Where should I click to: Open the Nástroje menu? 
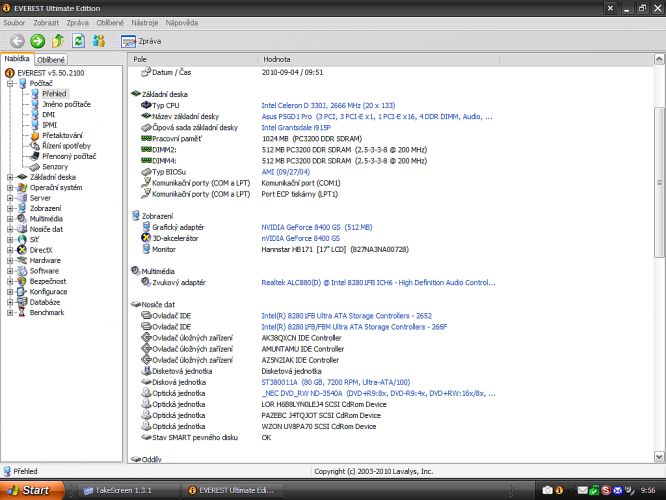tap(144, 23)
